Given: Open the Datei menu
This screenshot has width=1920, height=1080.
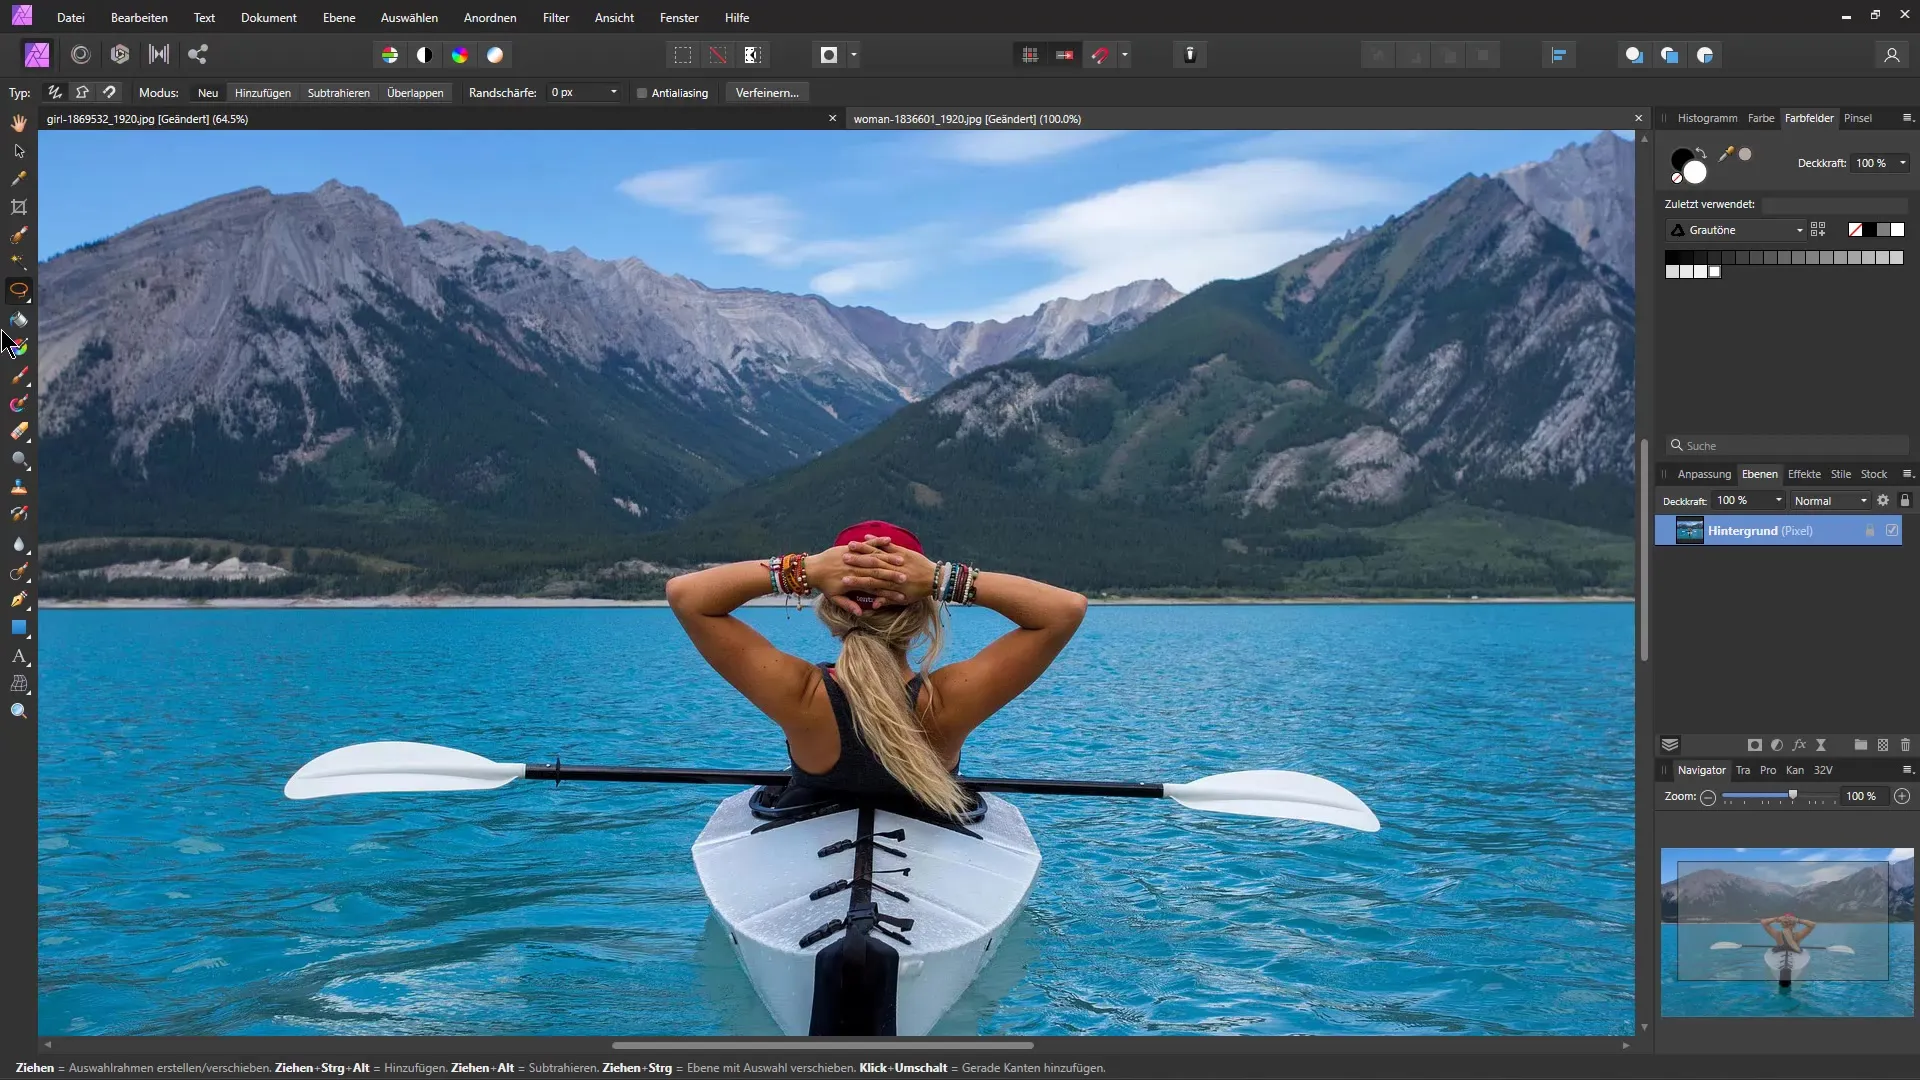Looking at the screenshot, I should coord(70,17).
